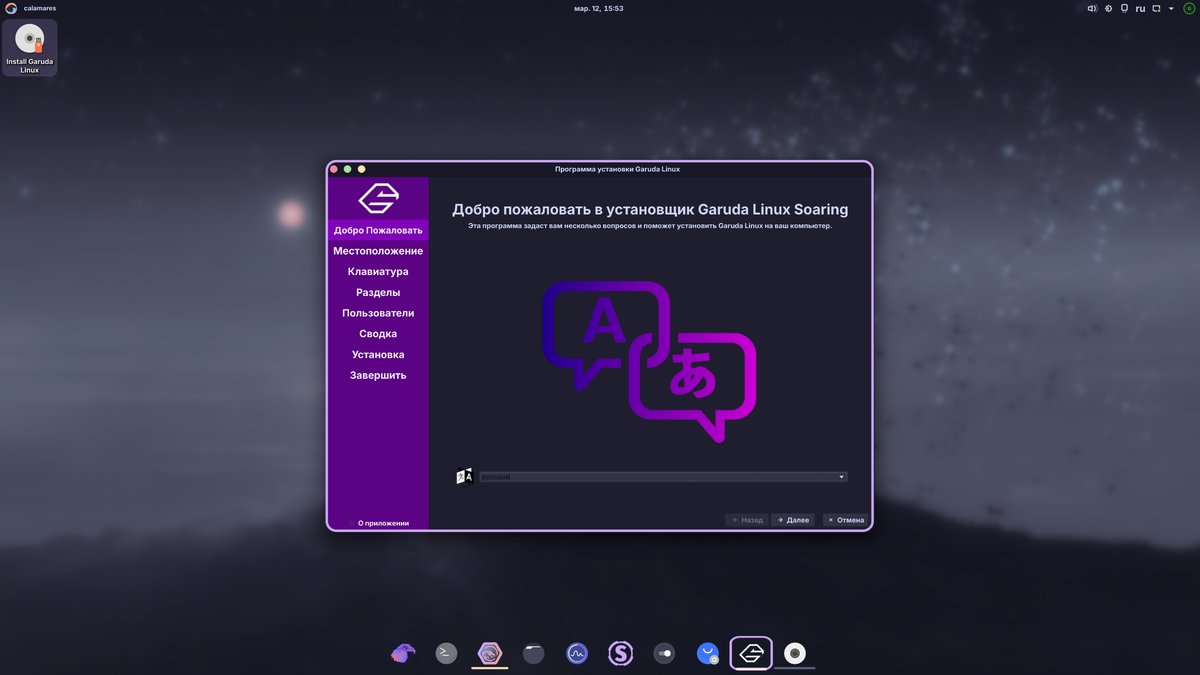
Task: Click the purple S app in dock
Action: point(621,653)
